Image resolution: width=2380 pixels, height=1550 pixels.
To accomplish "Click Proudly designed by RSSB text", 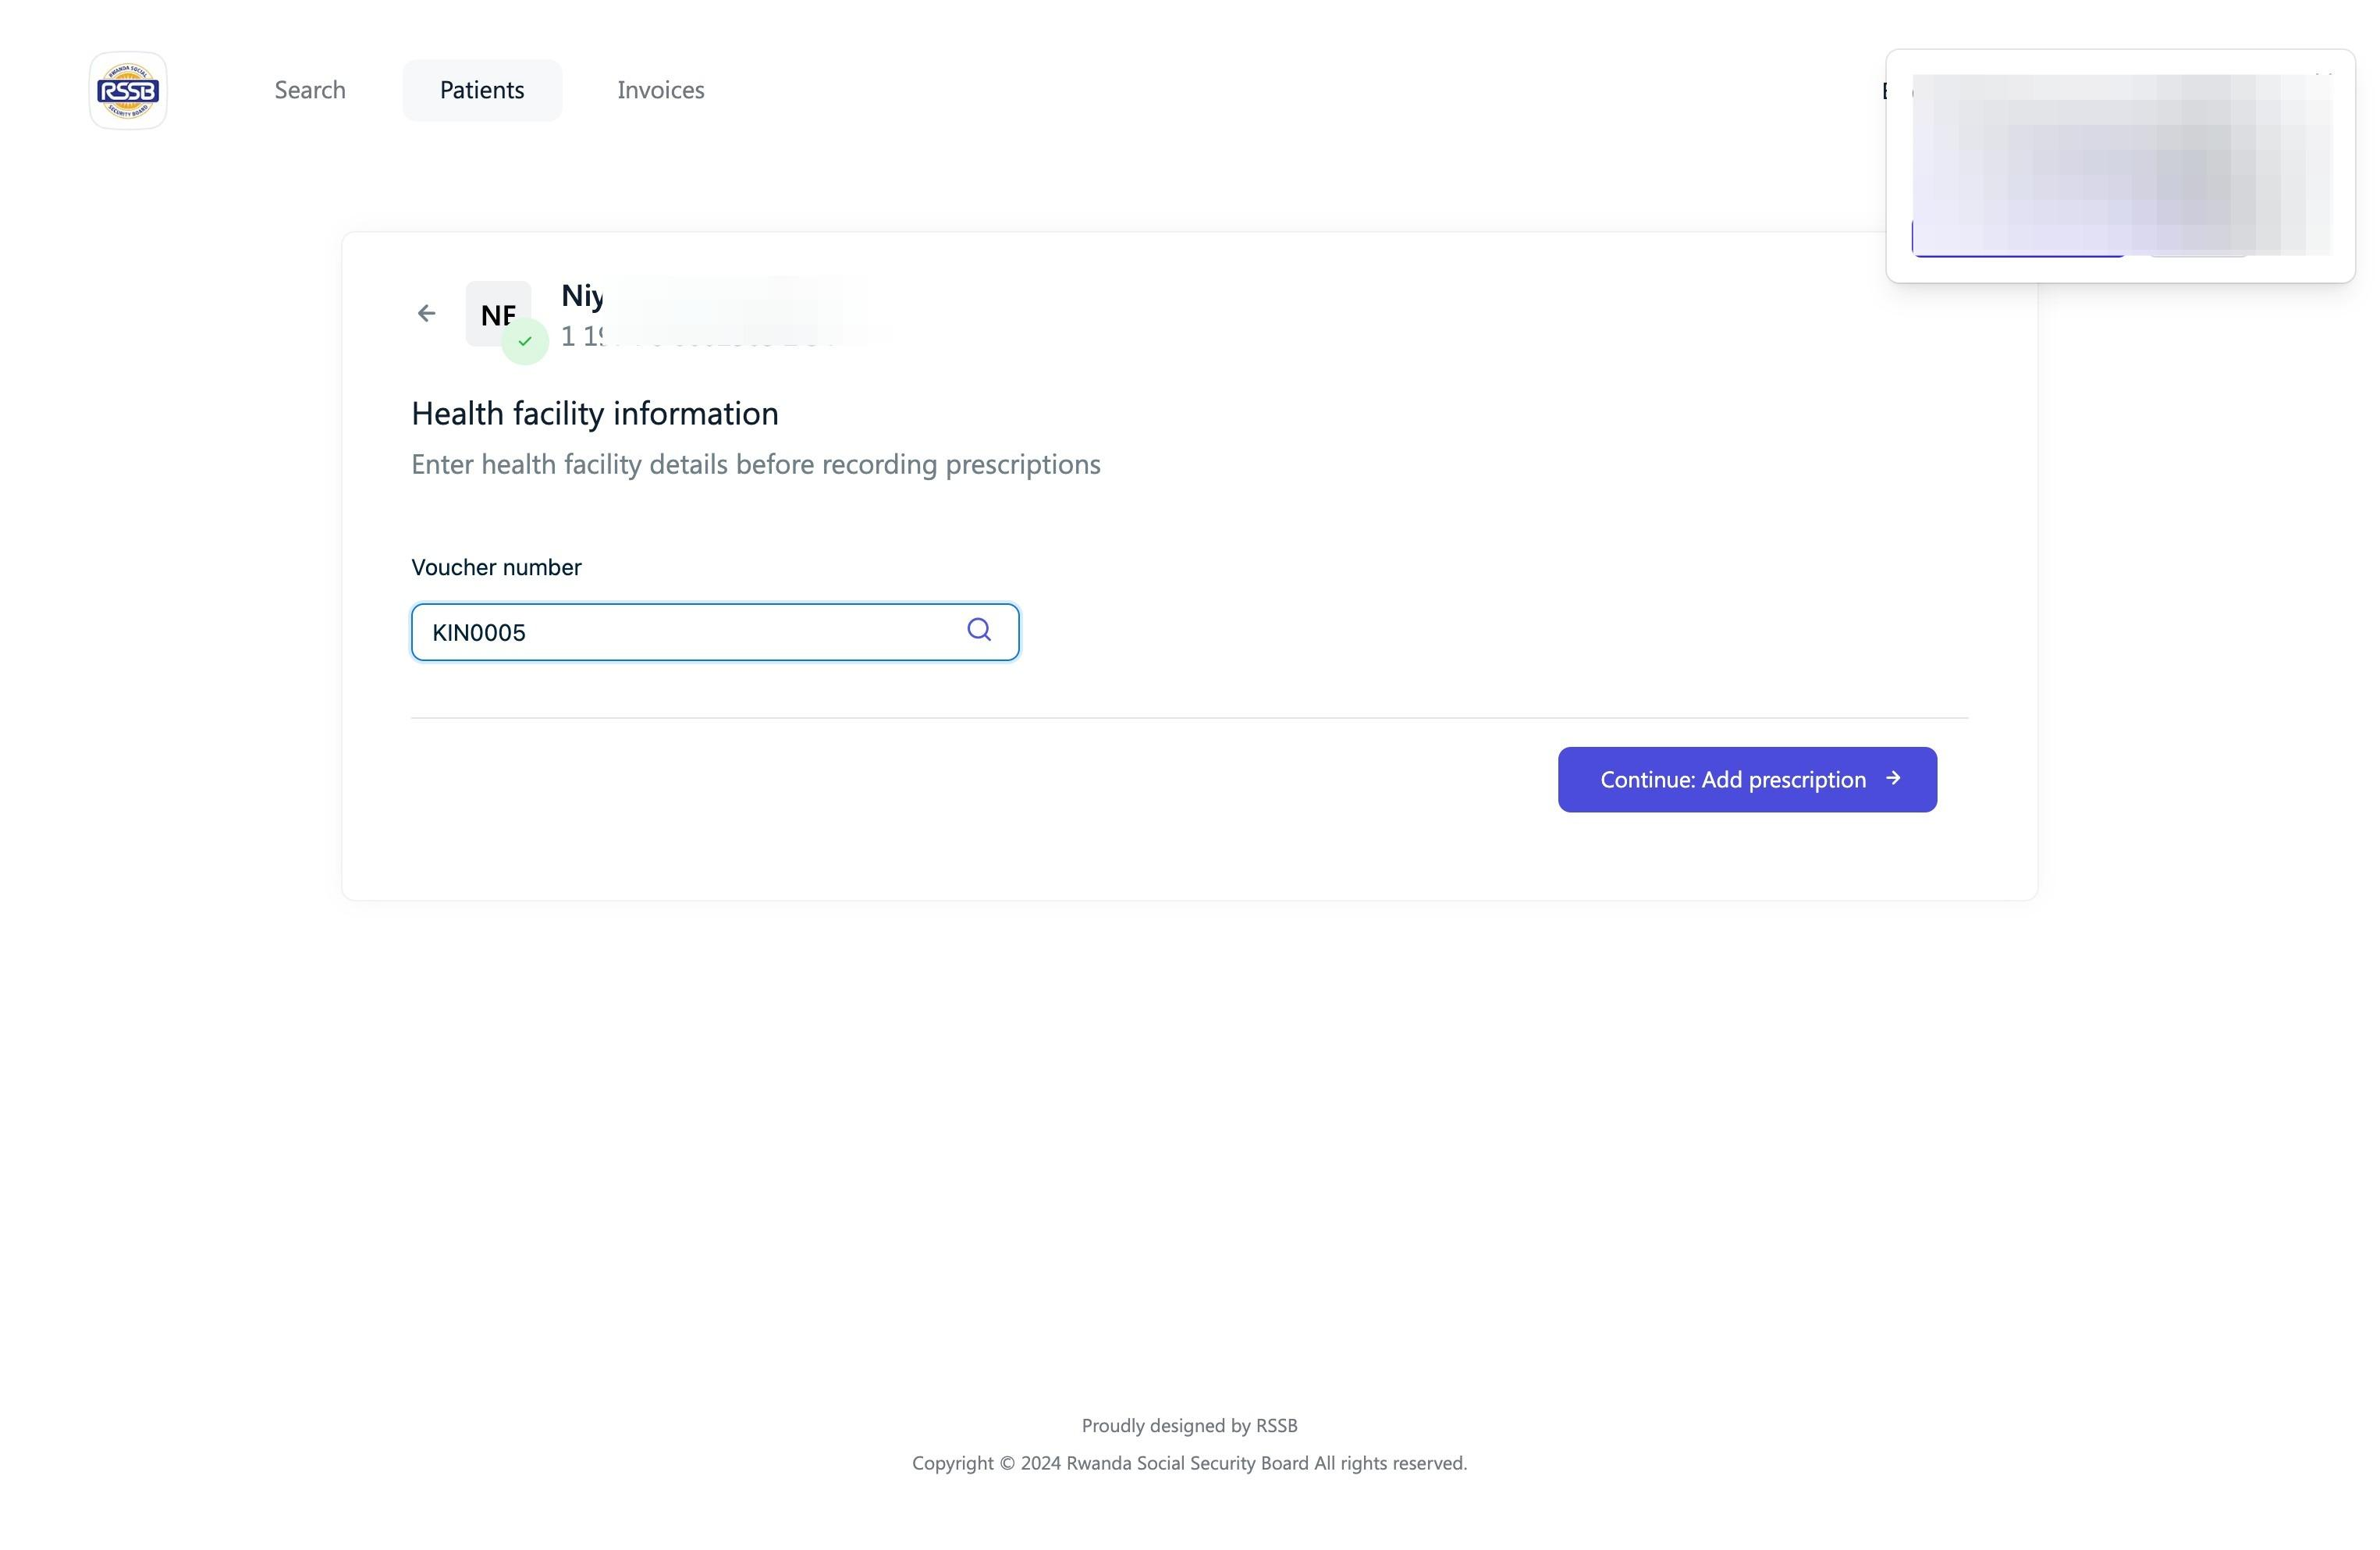I will [1189, 1426].
